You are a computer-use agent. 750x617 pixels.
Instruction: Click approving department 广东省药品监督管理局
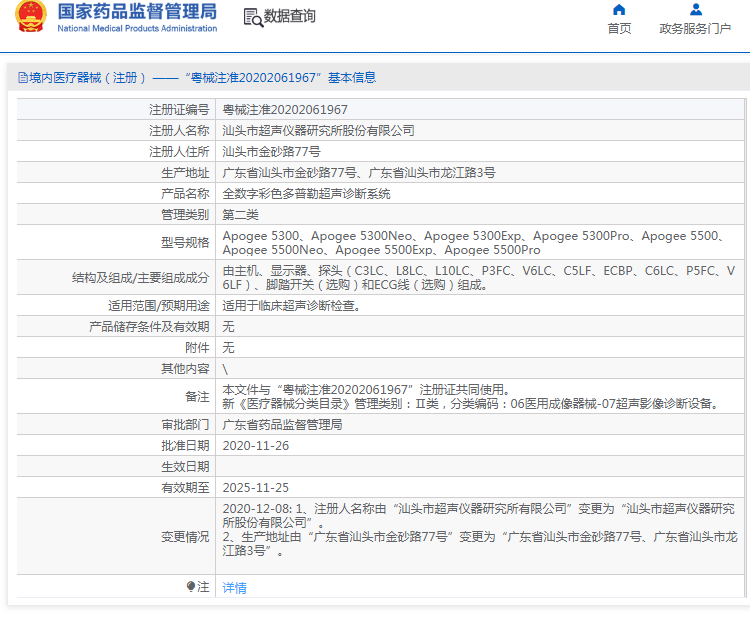pos(282,425)
